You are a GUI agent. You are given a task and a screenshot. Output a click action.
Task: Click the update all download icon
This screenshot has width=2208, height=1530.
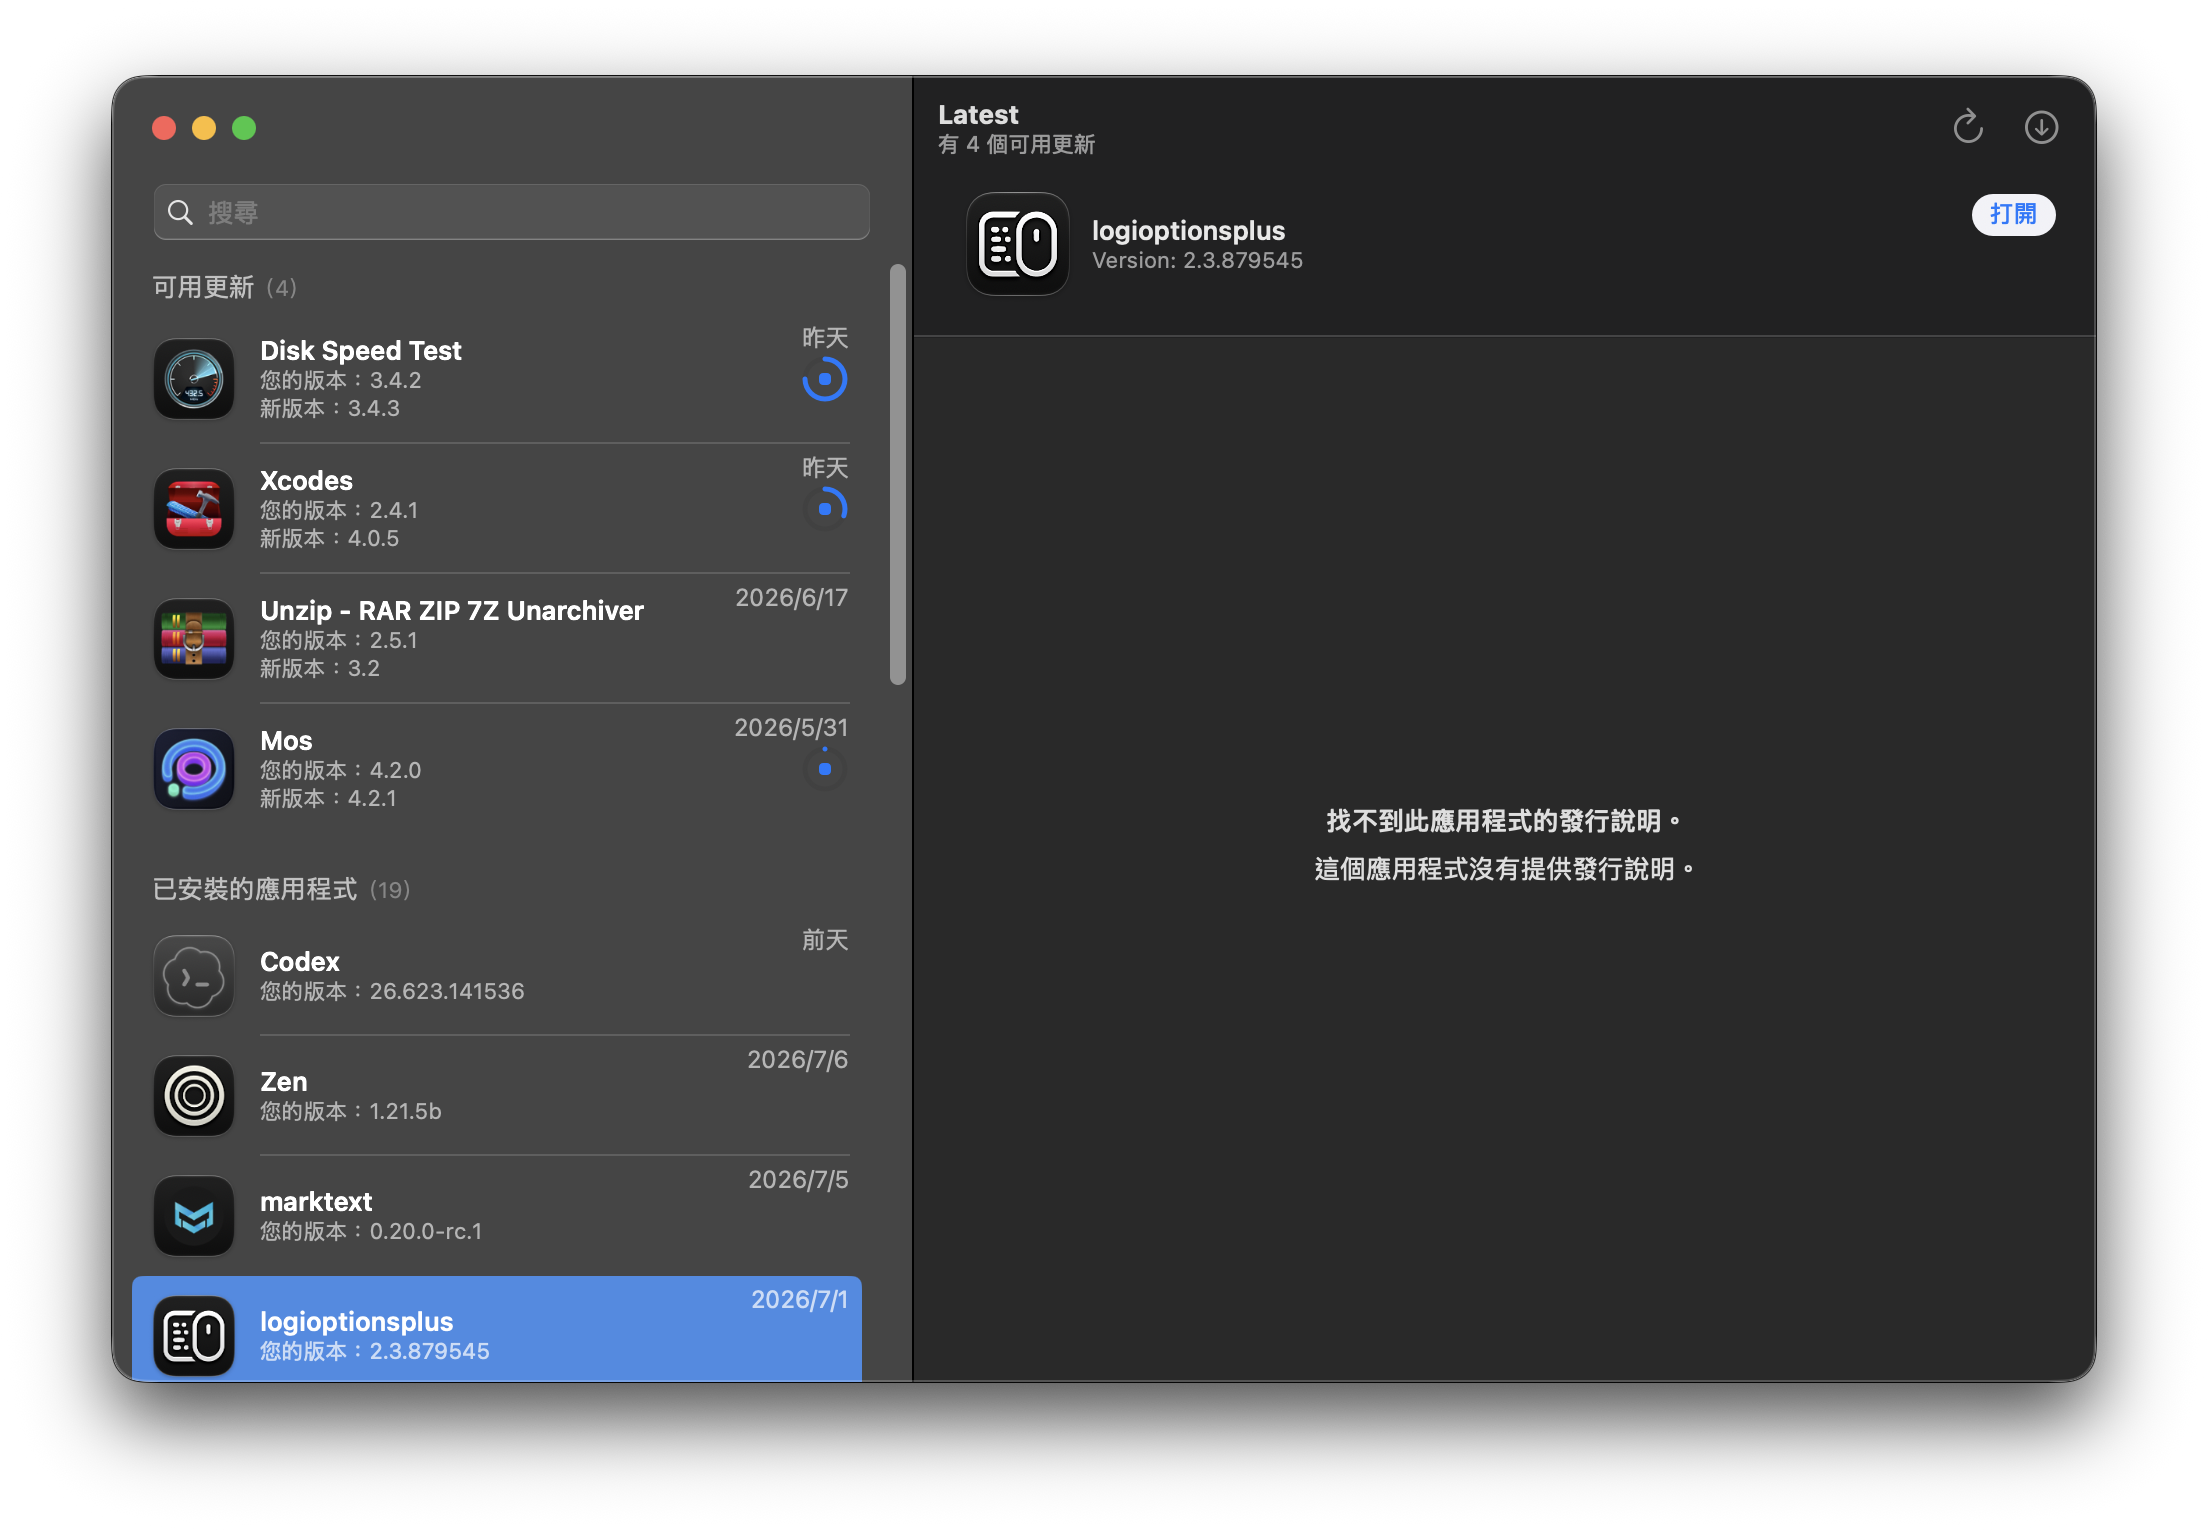(2041, 127)
